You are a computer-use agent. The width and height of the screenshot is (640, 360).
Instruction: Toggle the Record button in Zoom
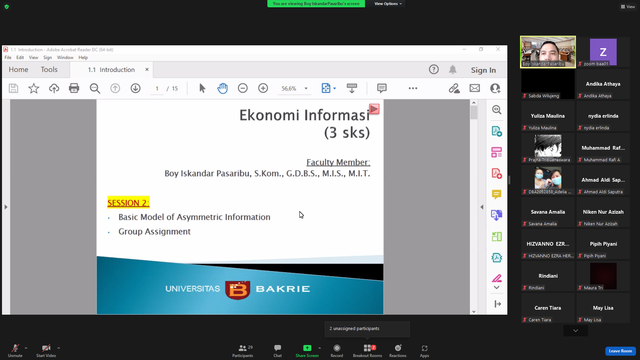(337, 350)
